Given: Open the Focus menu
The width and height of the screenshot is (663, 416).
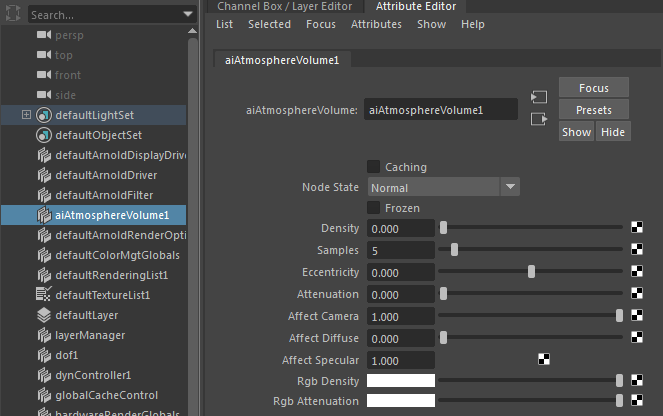Looking at the screenshot, I should [x=321, y=25].
